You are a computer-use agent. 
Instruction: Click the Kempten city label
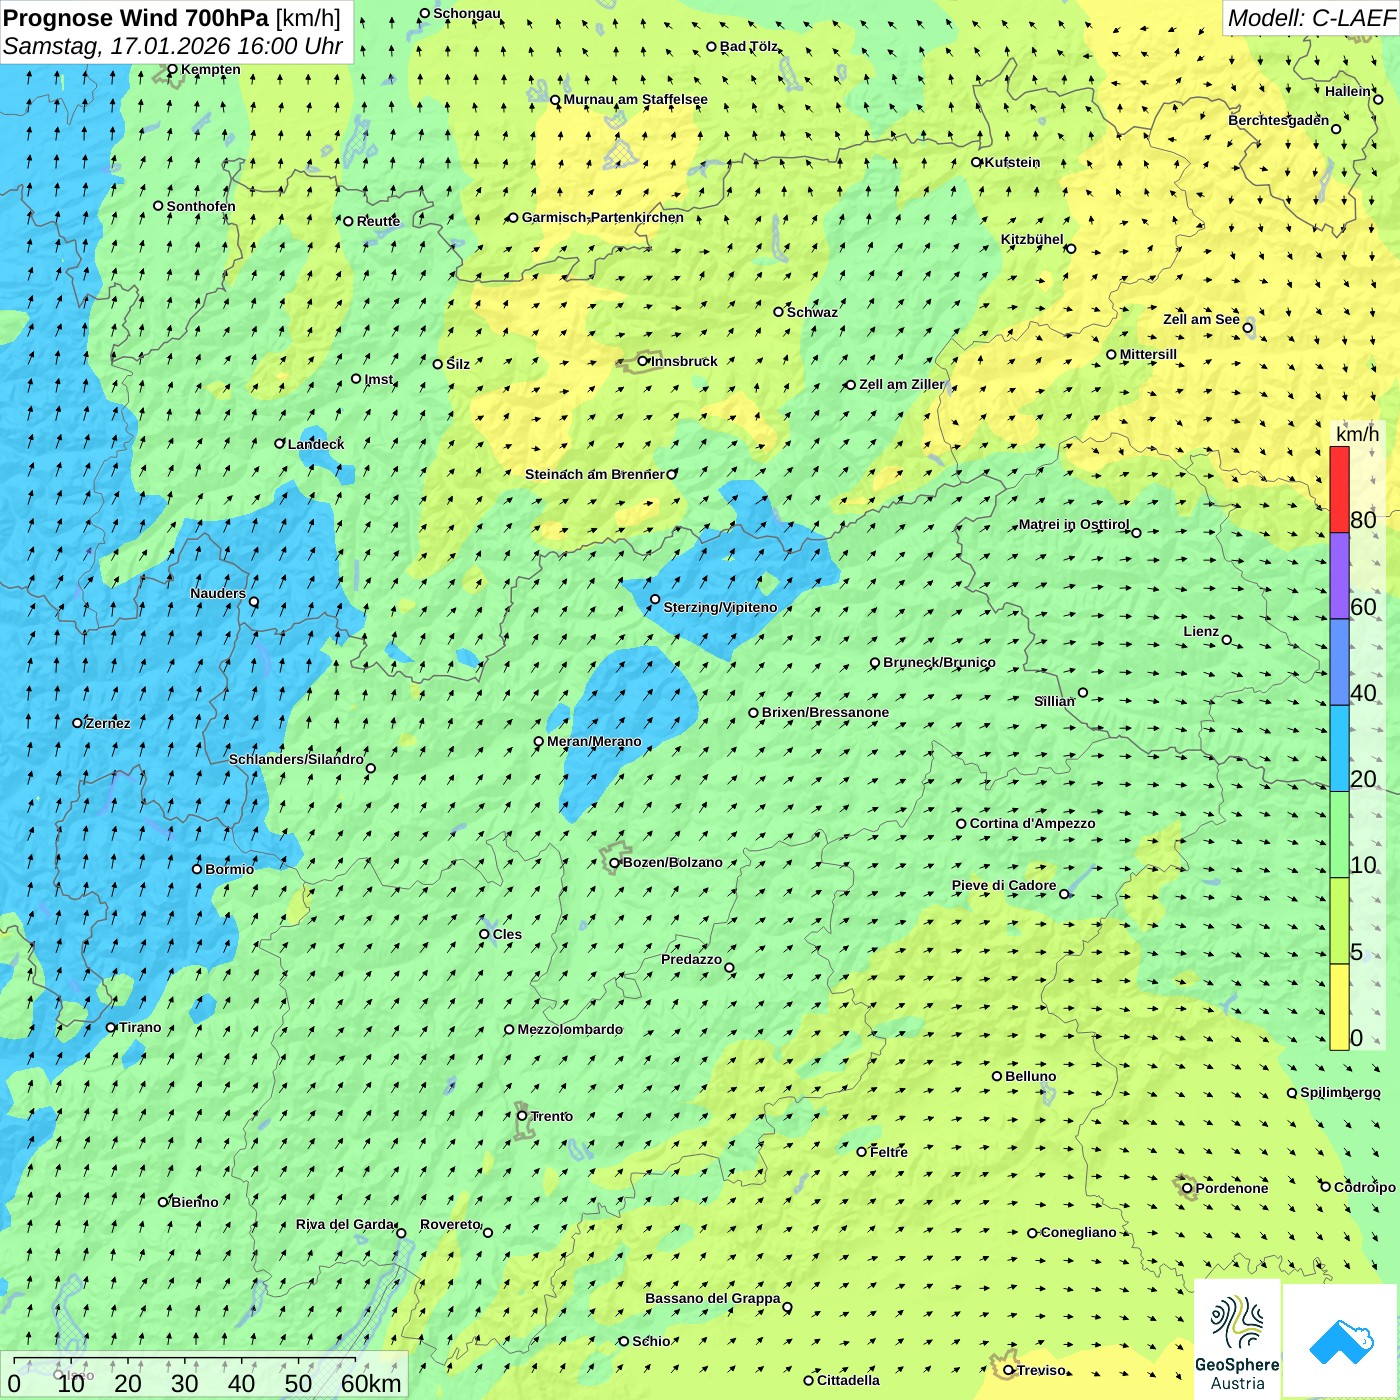211,69
